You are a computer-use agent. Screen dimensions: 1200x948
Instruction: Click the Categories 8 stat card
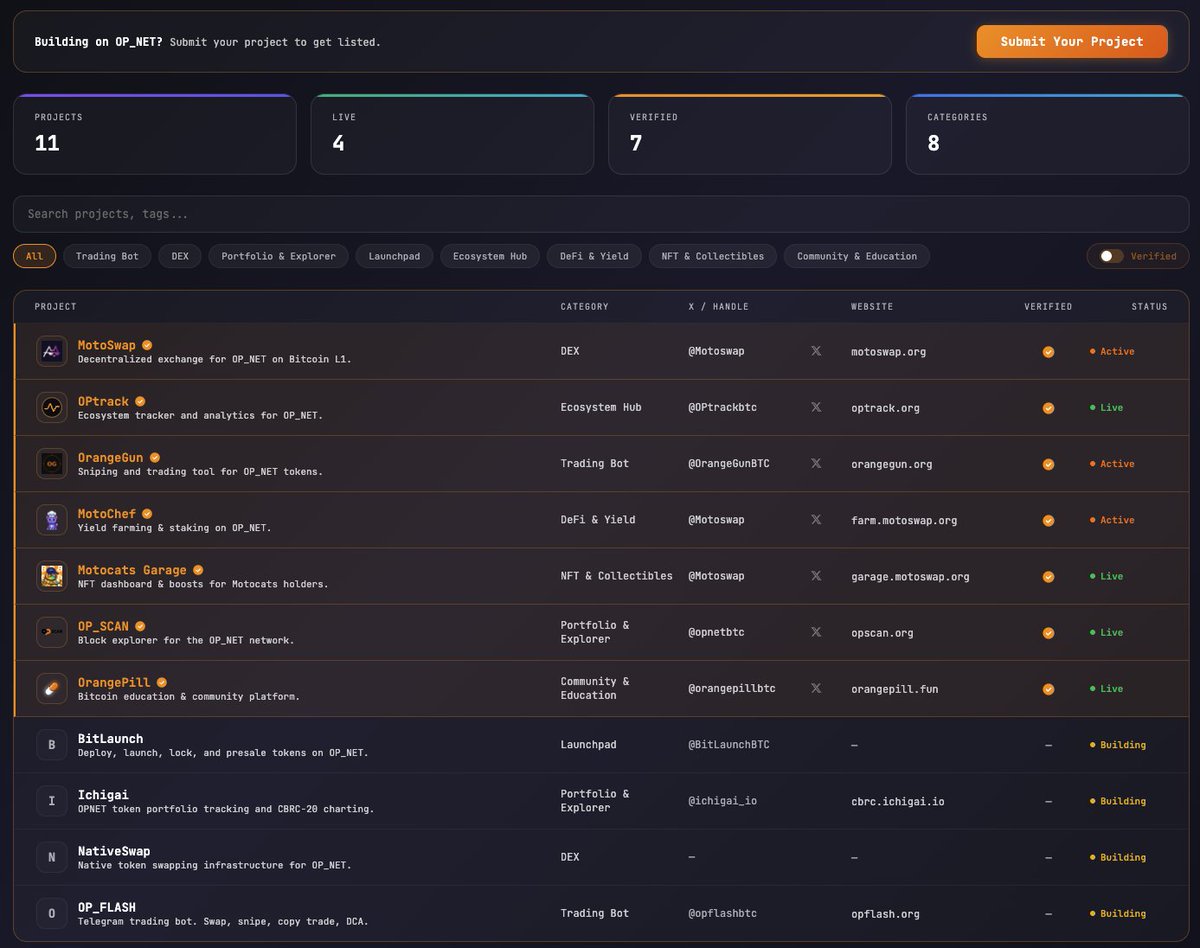(1047, 134)
